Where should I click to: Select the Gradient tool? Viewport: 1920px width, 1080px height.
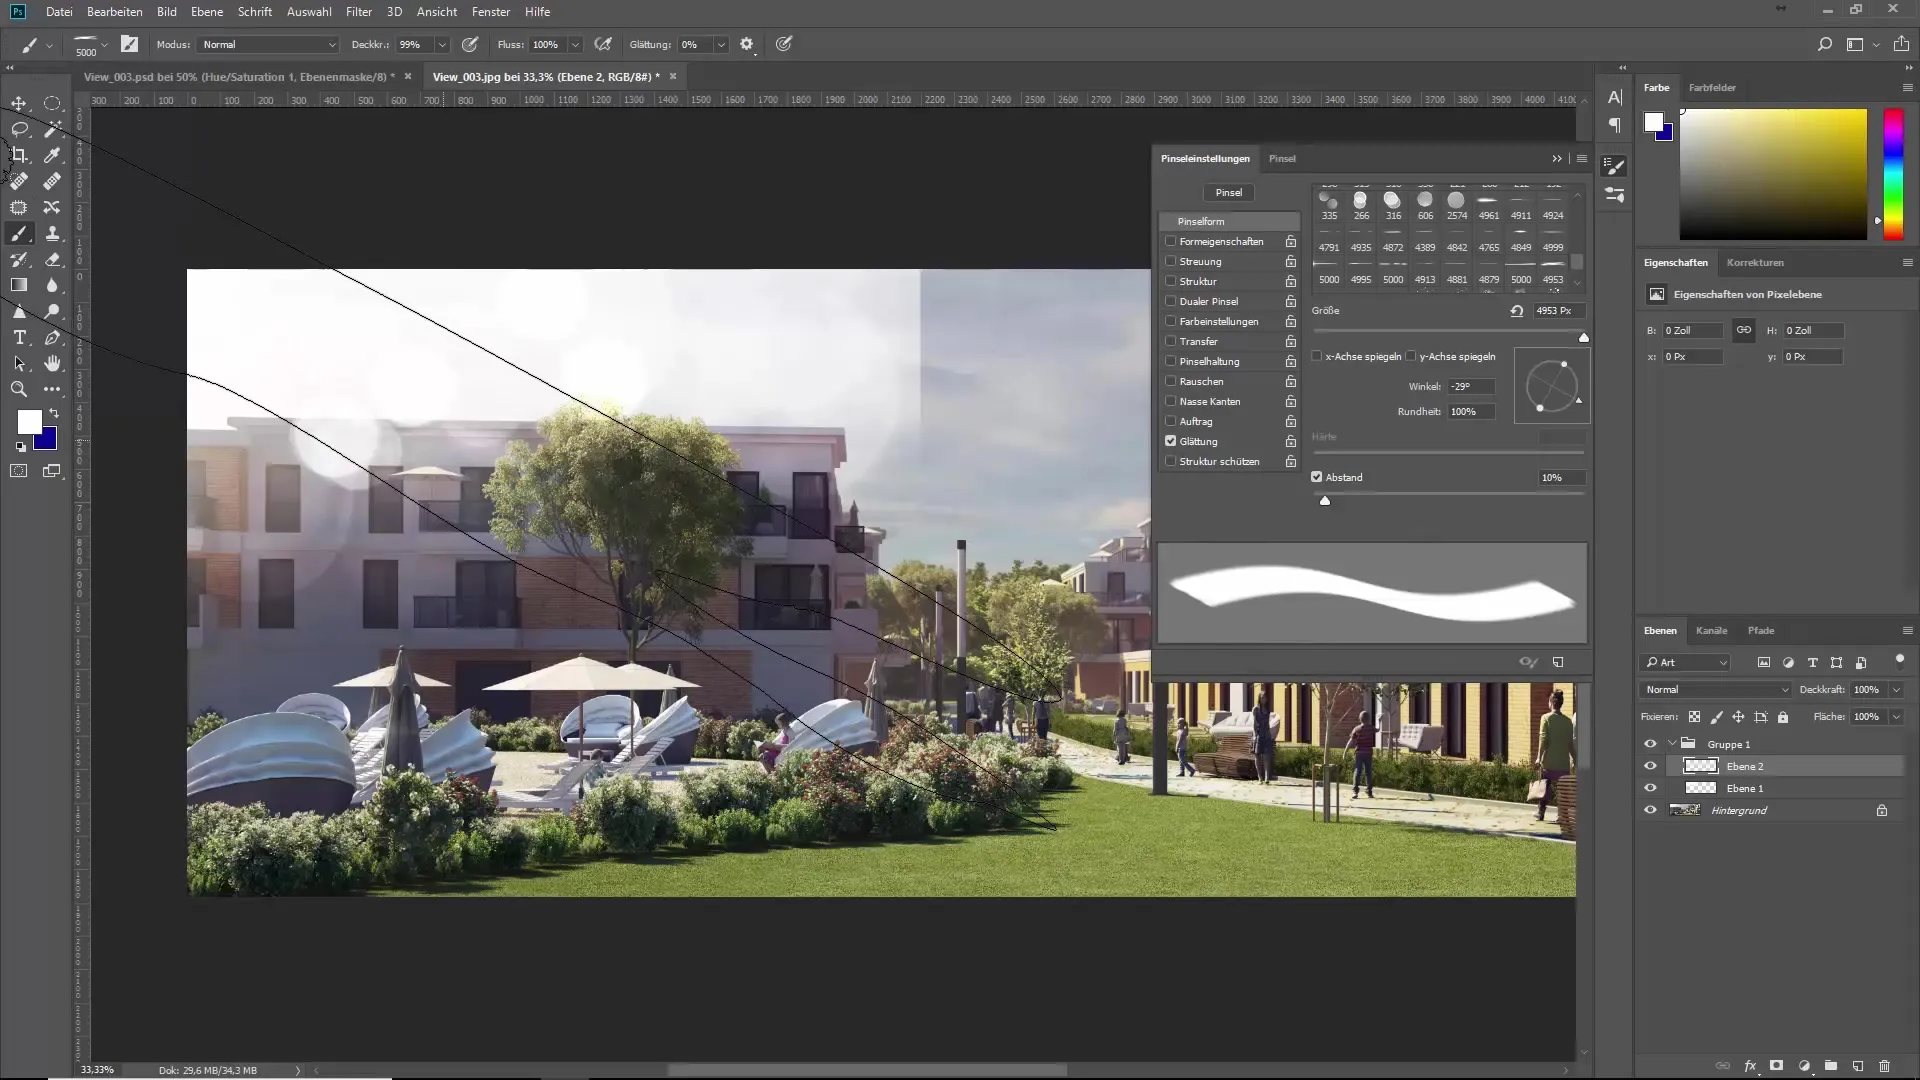click(x=19, y=285)
